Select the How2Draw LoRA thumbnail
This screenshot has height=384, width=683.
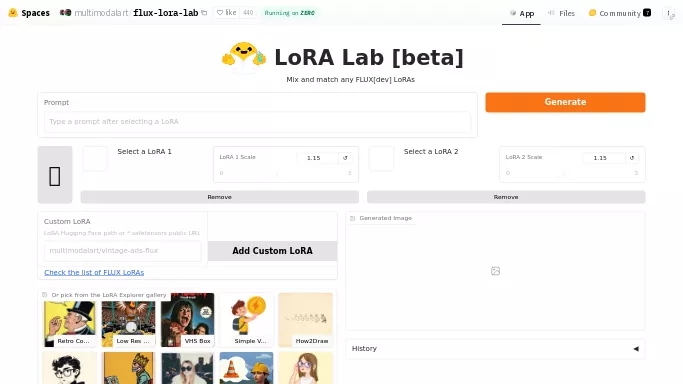[x=305, y=320]
